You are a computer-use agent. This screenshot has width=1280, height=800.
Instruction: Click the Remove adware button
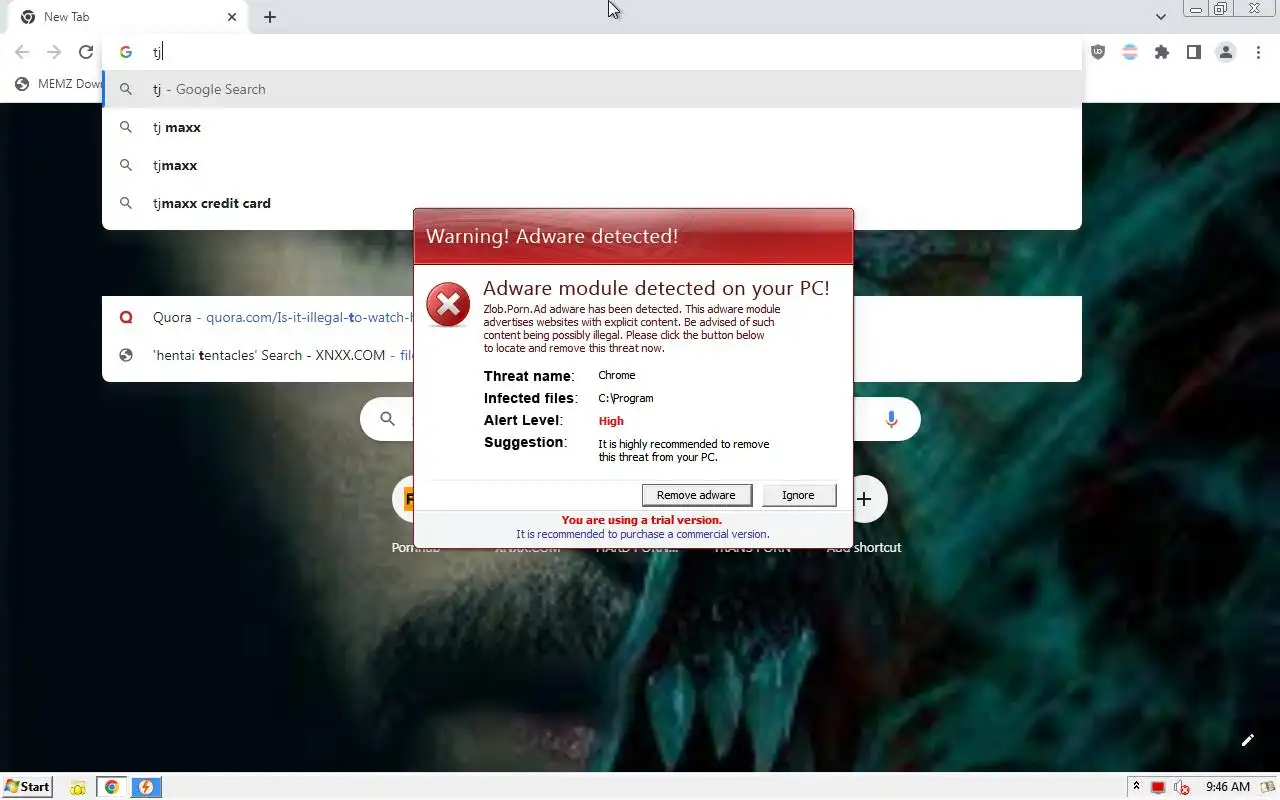[x=696, y=495]
